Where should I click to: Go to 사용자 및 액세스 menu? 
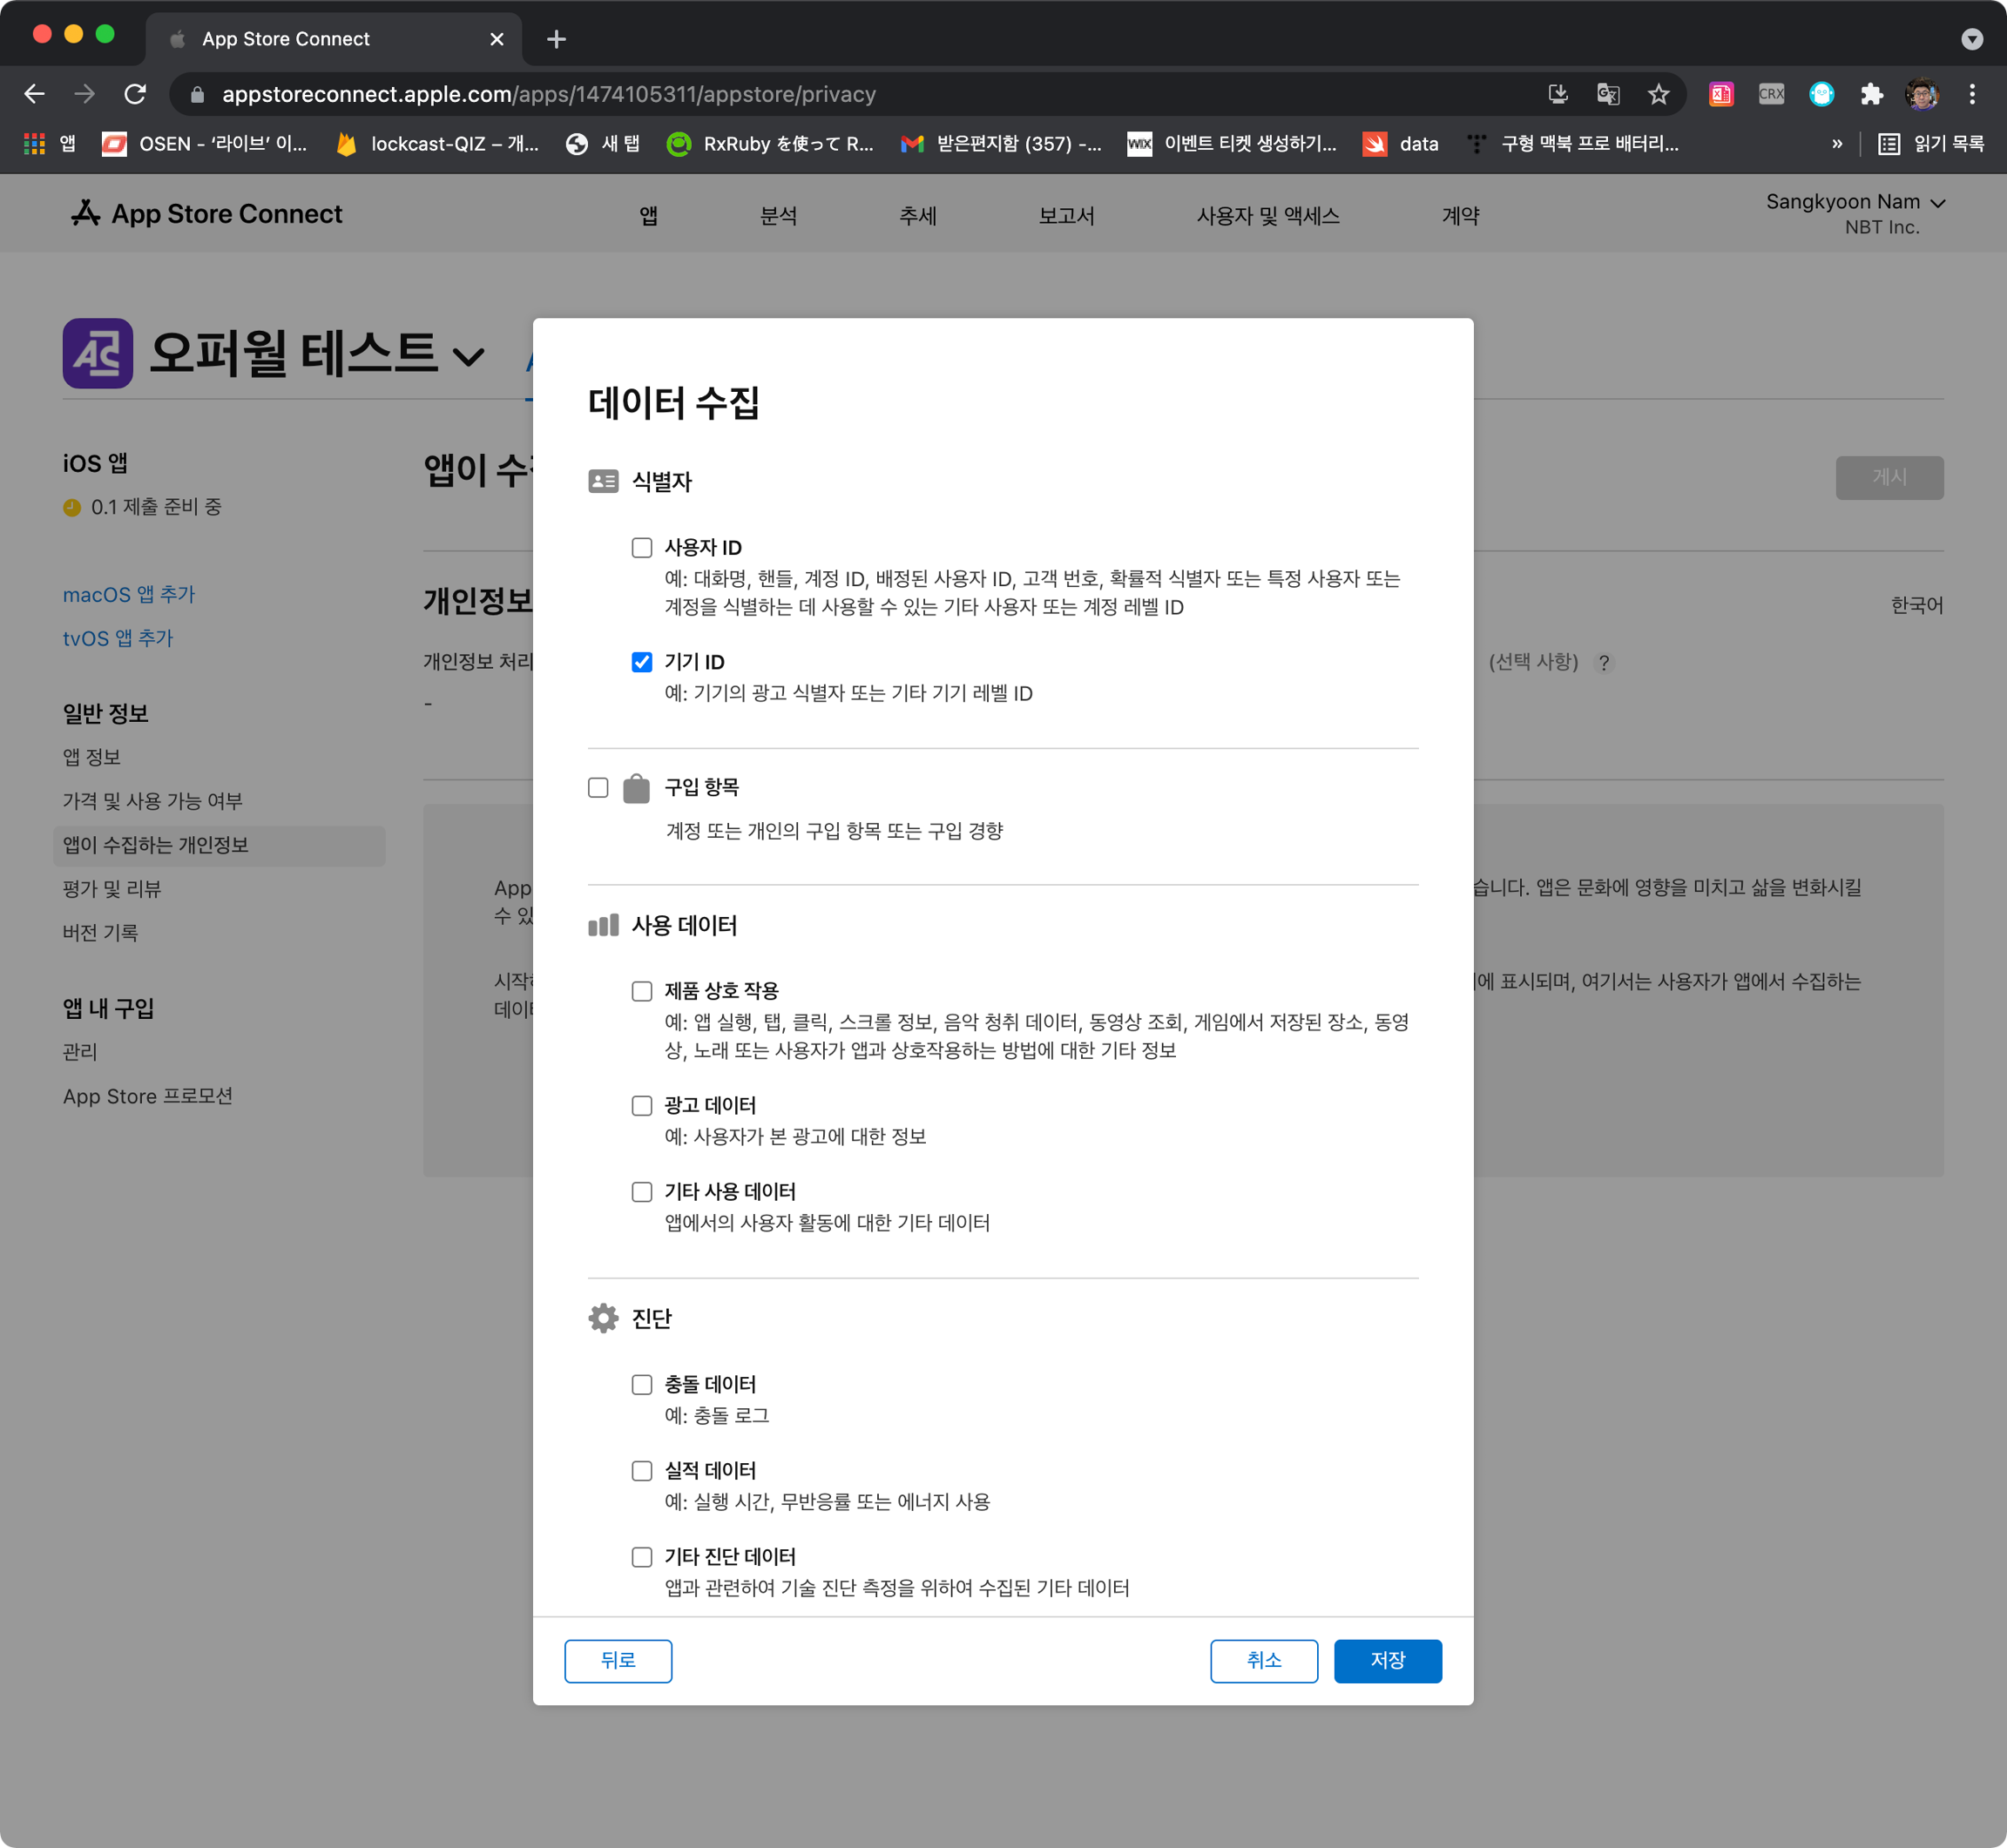click(1267, 216)
